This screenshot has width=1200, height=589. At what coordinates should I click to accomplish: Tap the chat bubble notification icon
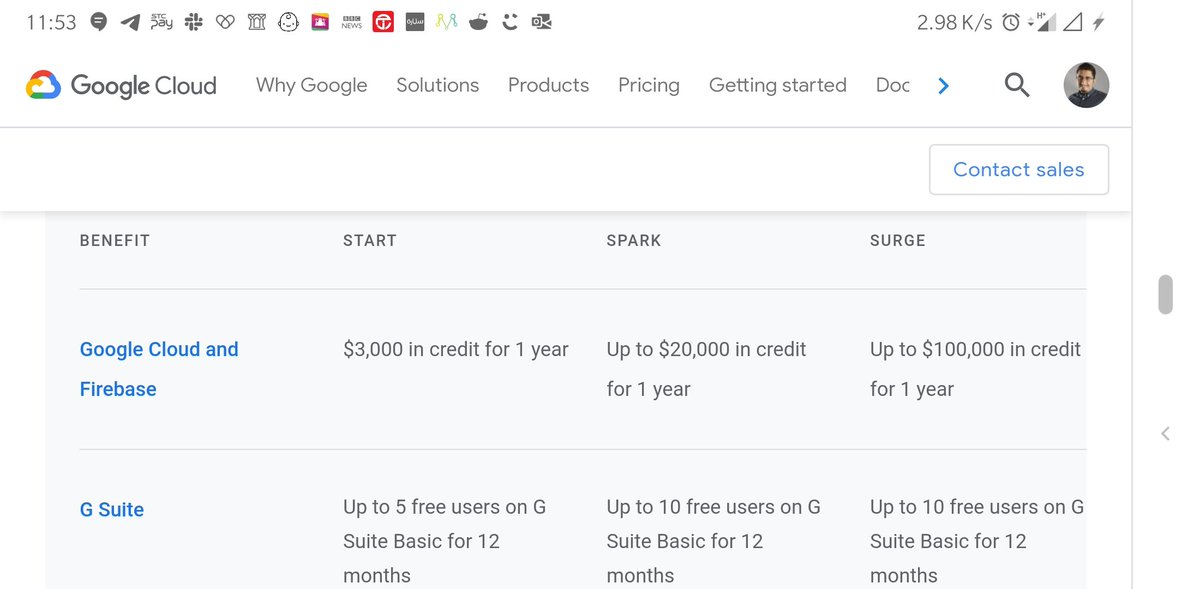pos(98,22)
